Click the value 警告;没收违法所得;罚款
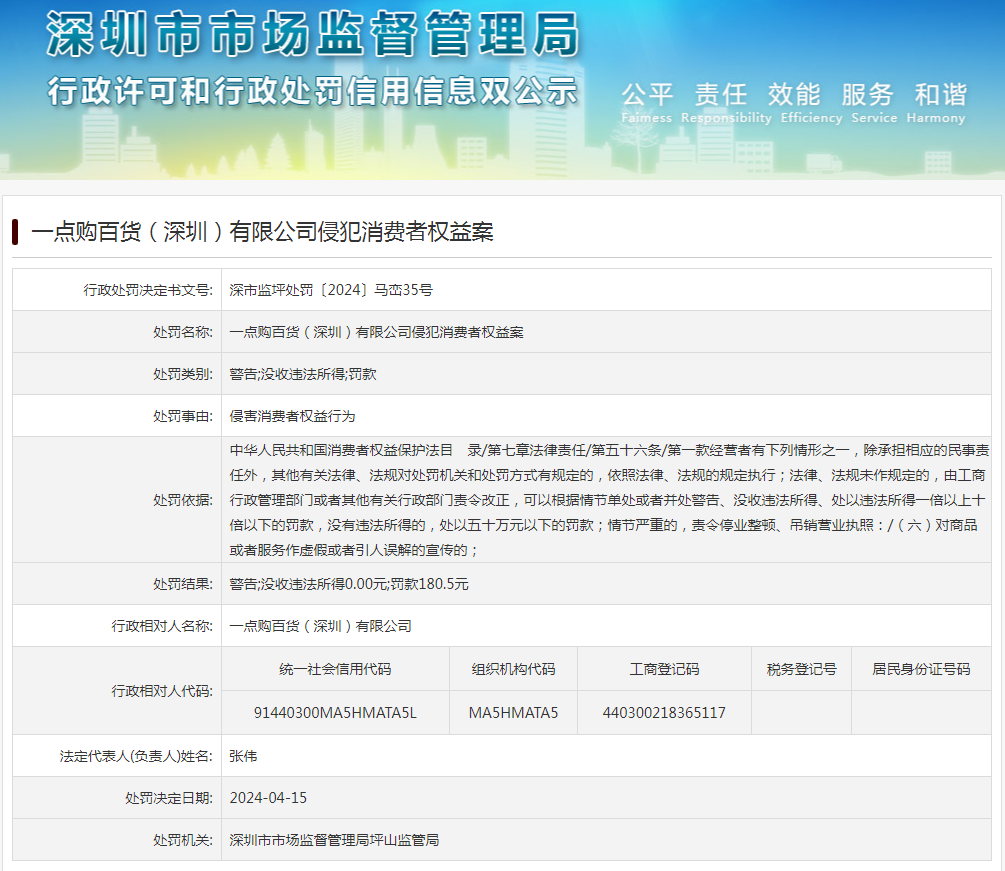This screenshot has height=871, width=1005. click(303, 374)
